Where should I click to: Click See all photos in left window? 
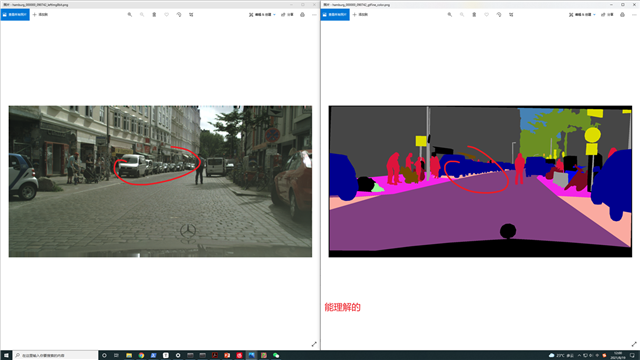(x=15, y=15)
